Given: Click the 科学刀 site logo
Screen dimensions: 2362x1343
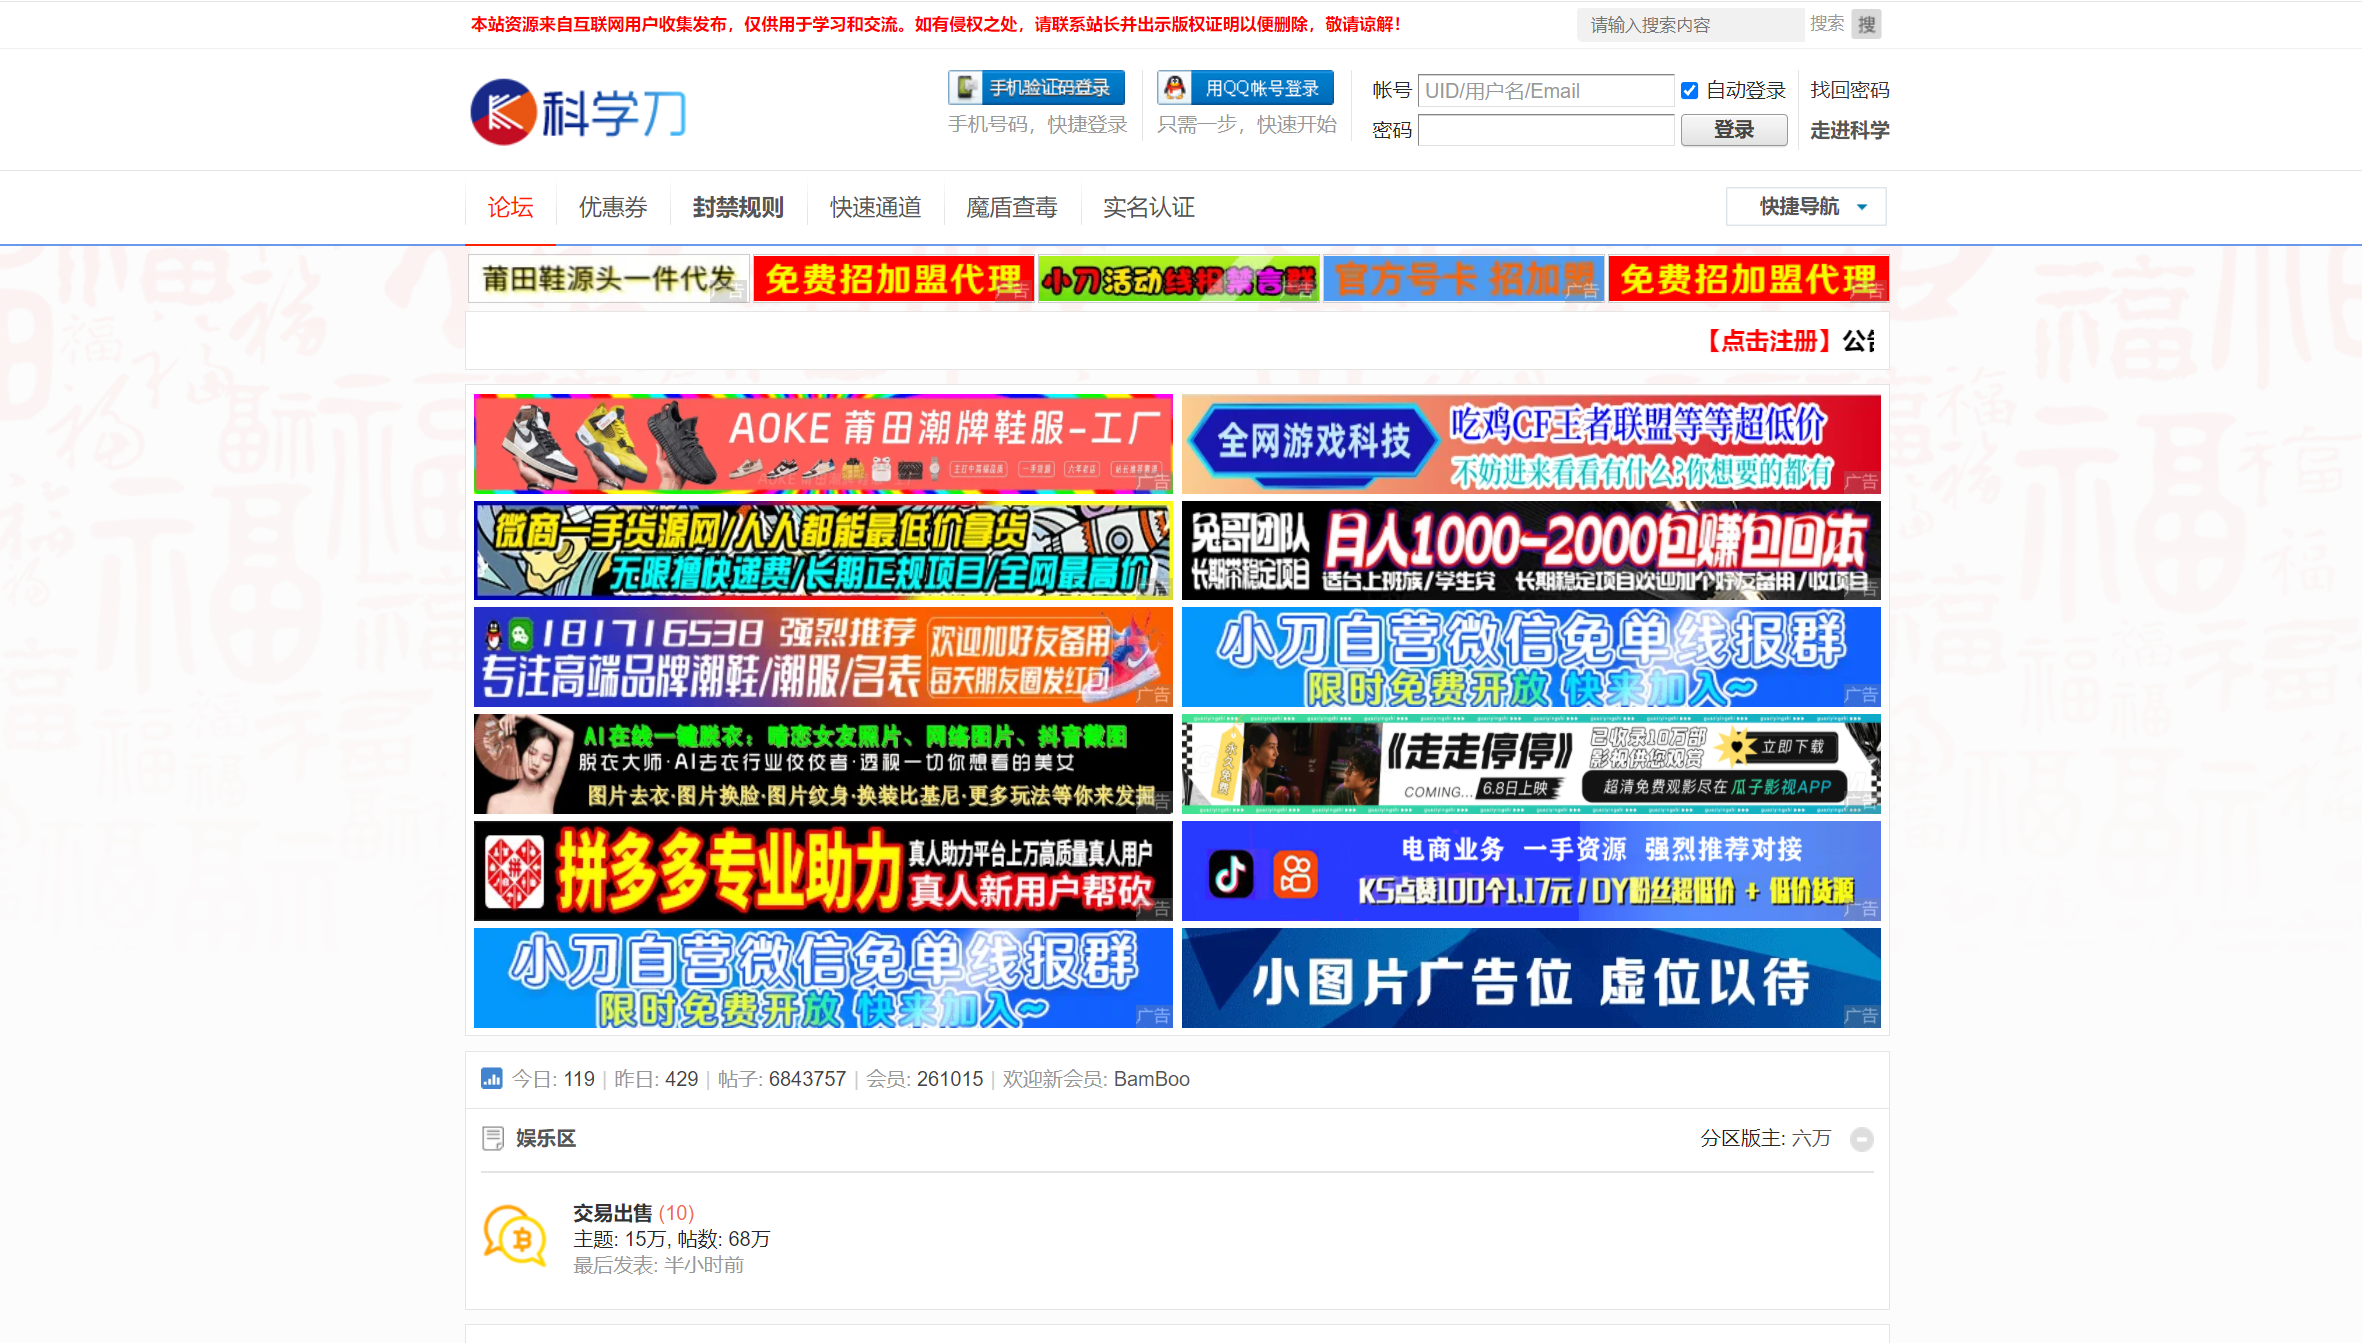Looking at the screenshot, I should (x=579, y=111).
